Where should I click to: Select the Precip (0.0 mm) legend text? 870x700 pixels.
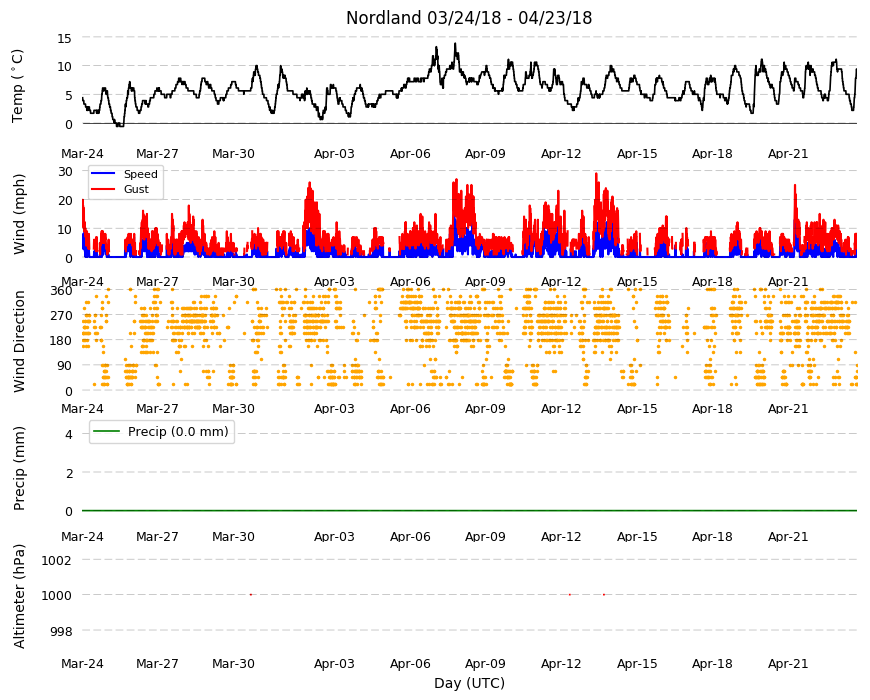tap(178, 432)
